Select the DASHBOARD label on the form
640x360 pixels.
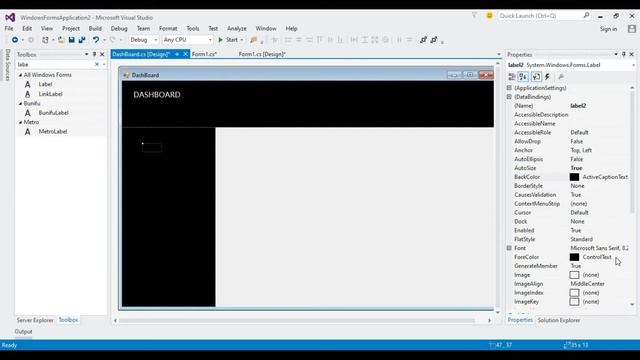point(157,95)
